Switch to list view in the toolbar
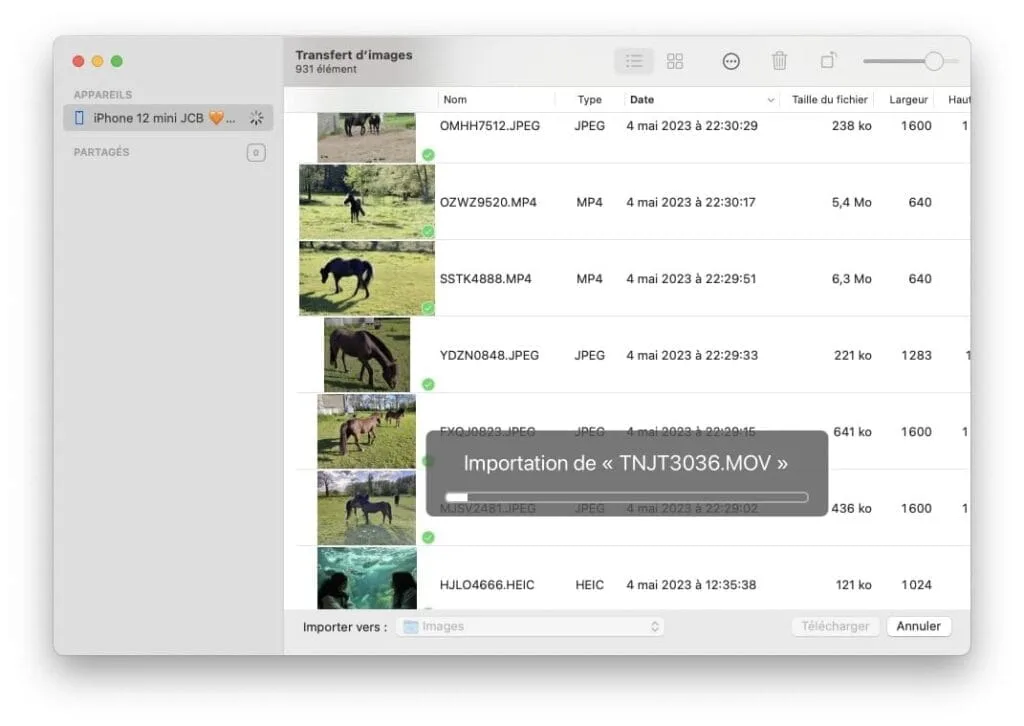Screen dimensions: 1024x726 (634, 61)
